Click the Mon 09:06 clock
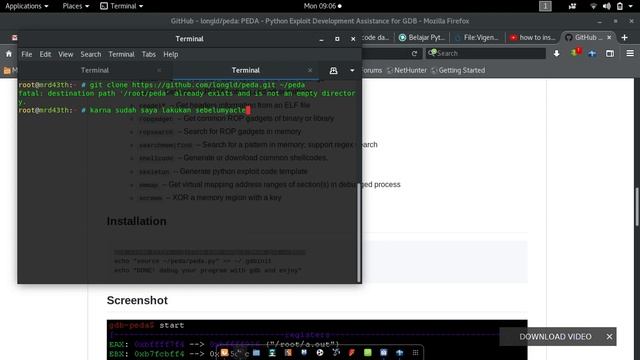 tap(322, 6)
